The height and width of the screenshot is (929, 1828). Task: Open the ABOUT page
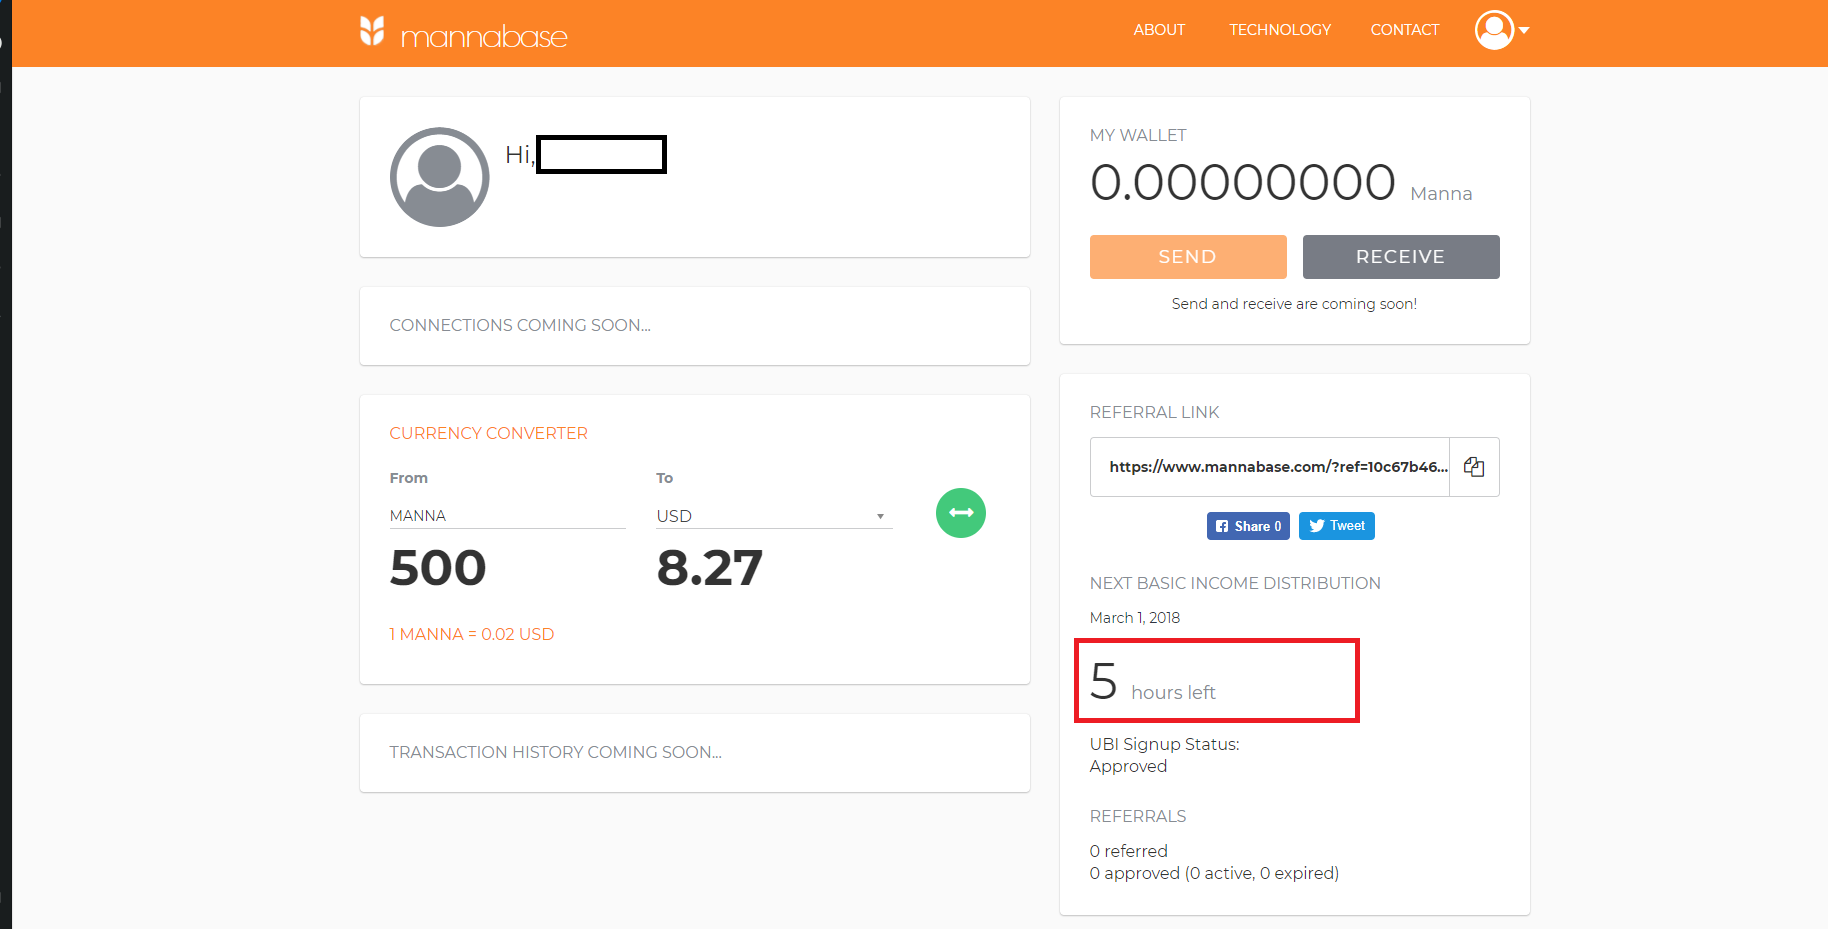coord(1159,30)
